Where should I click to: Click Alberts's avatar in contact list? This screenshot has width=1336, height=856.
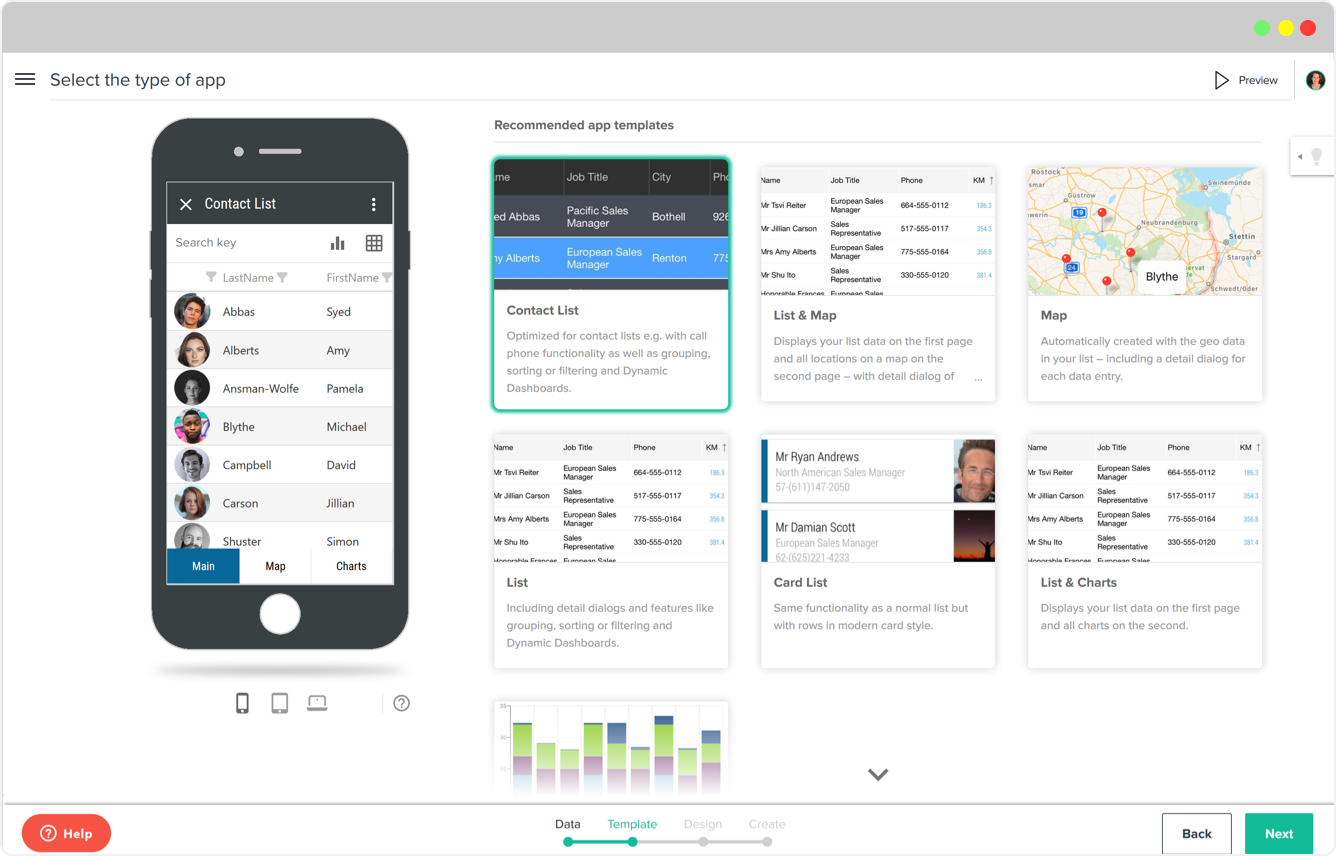pos(192,350)
